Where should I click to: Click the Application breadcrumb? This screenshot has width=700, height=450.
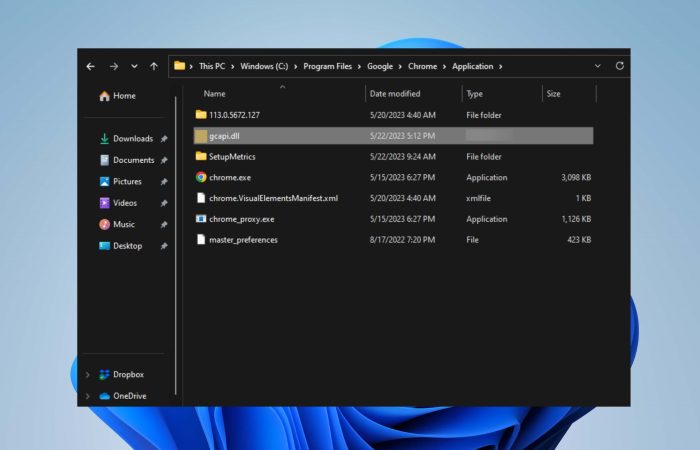(x=472, y=67)
